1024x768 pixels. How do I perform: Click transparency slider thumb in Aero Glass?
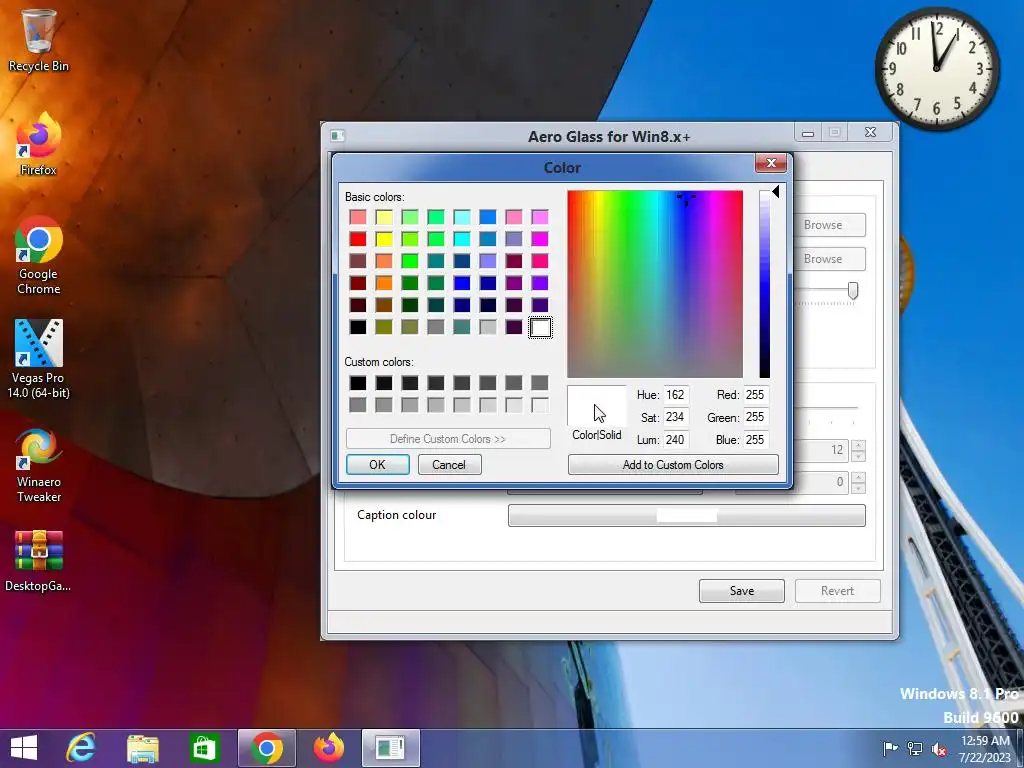853,291
